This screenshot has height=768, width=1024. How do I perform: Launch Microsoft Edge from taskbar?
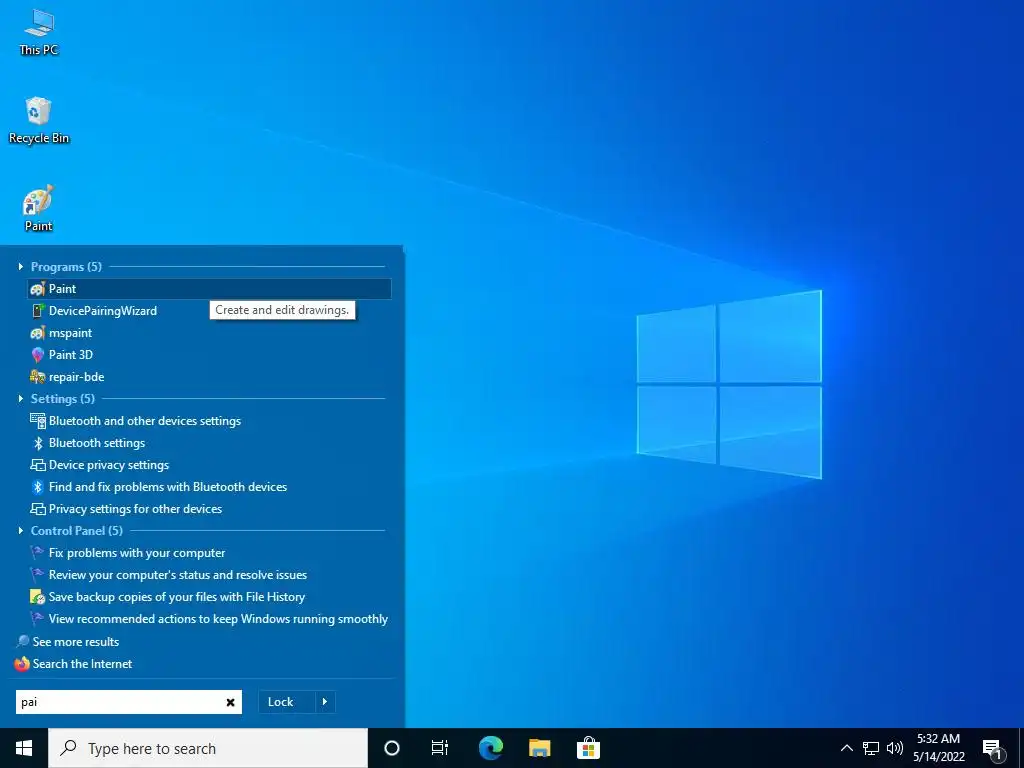tap(490, 748)
